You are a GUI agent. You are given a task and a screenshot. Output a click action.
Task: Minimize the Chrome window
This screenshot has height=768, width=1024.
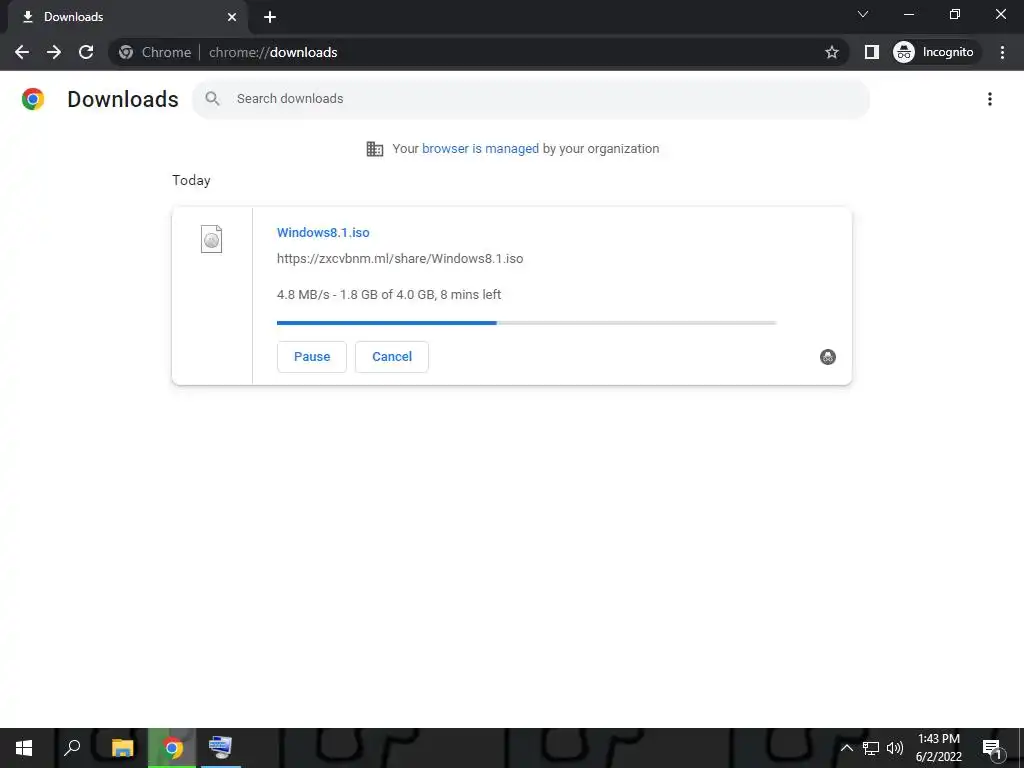(908, 14)
